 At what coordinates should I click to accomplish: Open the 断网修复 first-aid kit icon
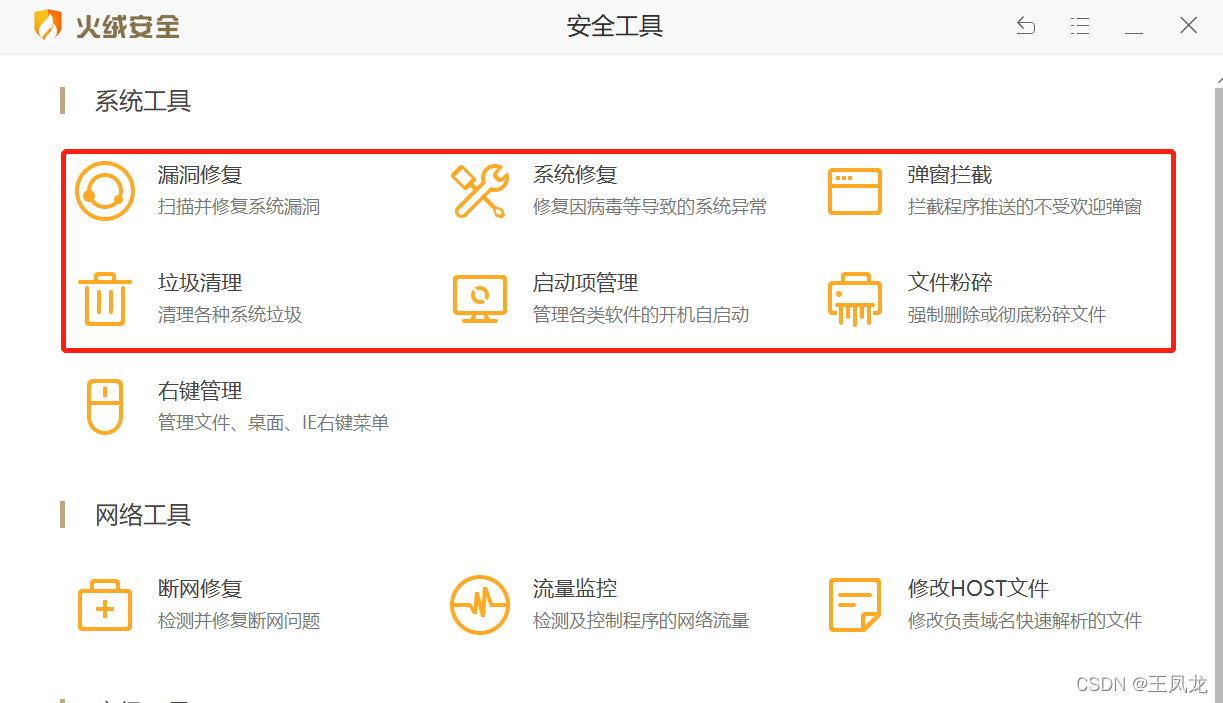(x=105, y=605)
